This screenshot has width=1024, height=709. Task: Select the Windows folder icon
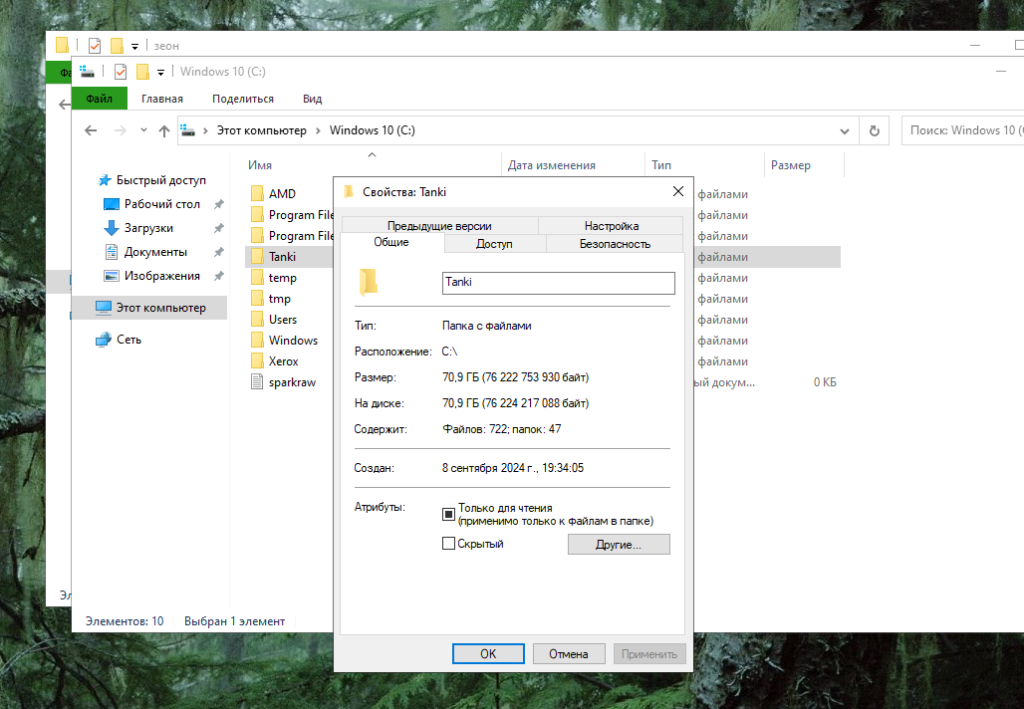pyautogui.click(x=257, y=340)
